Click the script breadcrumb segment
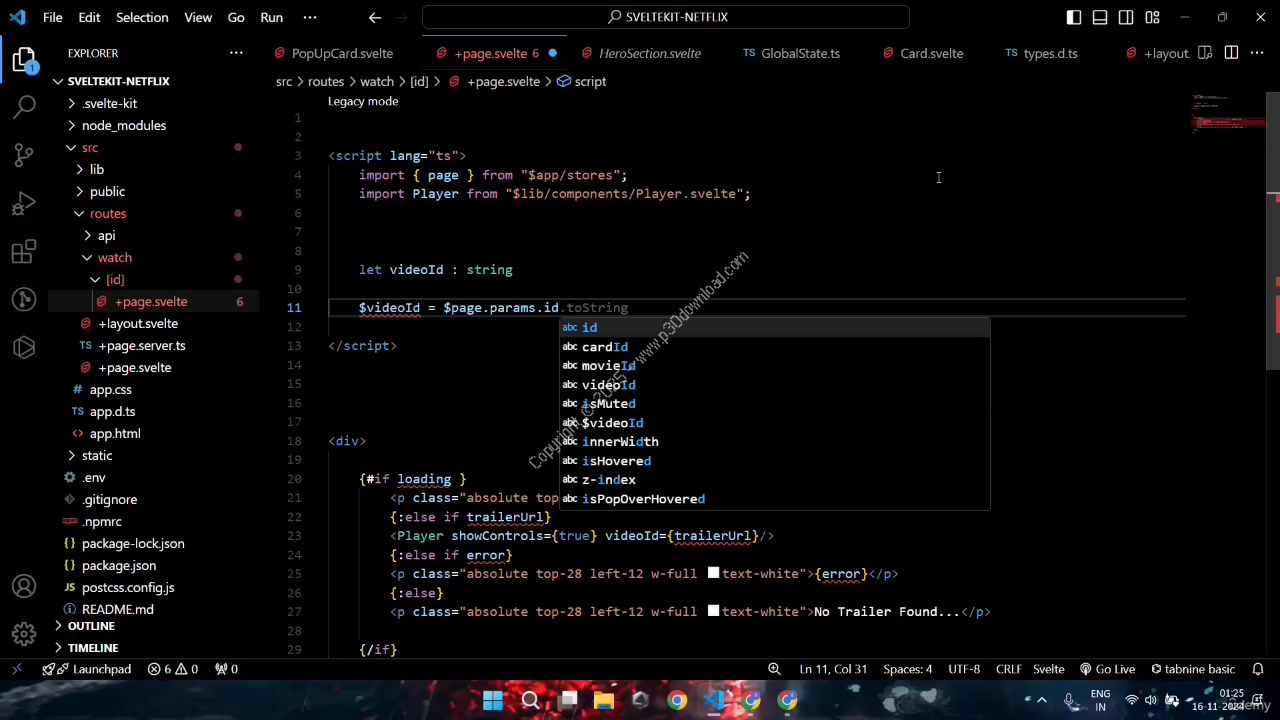The width and height of the screenshot is (1280, 720). 582,81
